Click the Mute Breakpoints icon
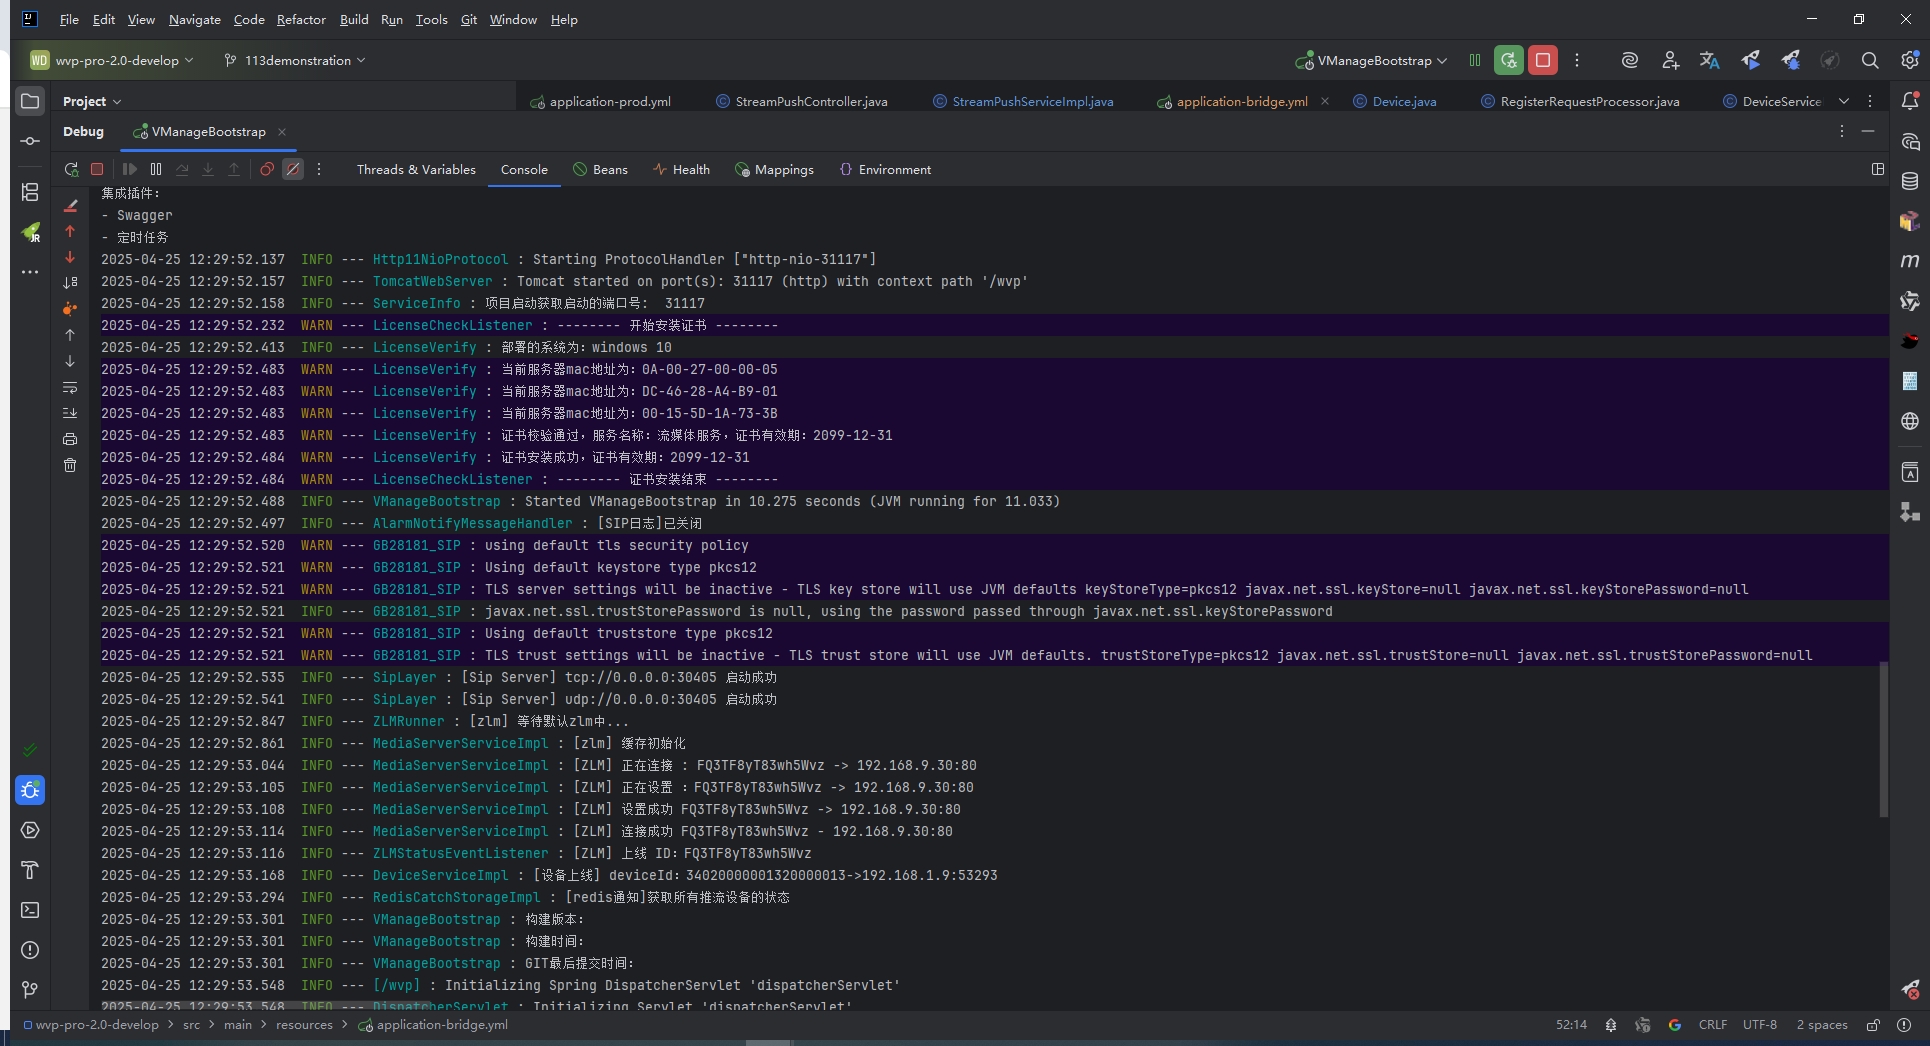Screen dimensions: 1930x1046 [293, 170]
